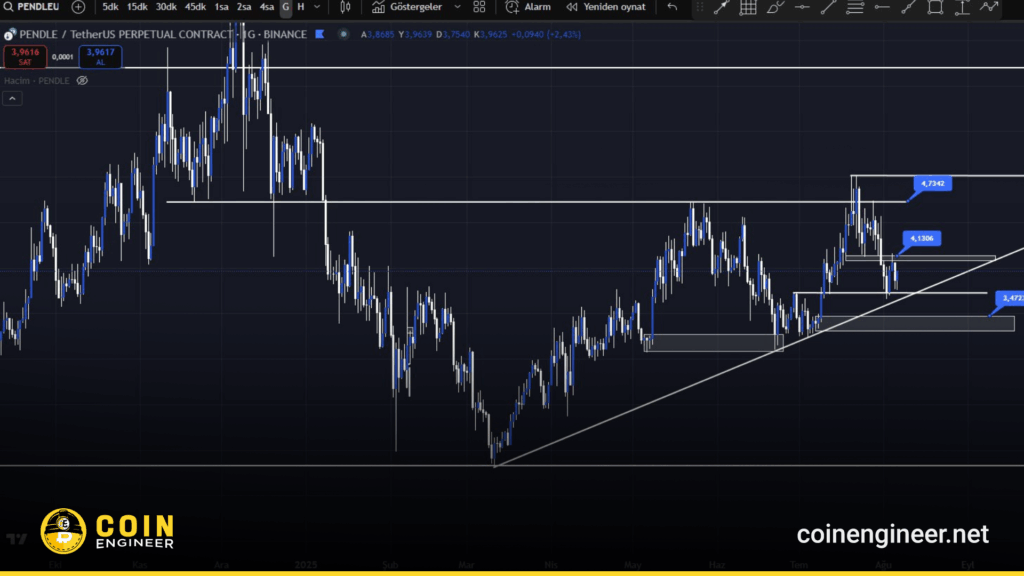Viewport: 1024px width, 576px height.
Task: Add a symbol with the plus icon
Action: (78, 7)
